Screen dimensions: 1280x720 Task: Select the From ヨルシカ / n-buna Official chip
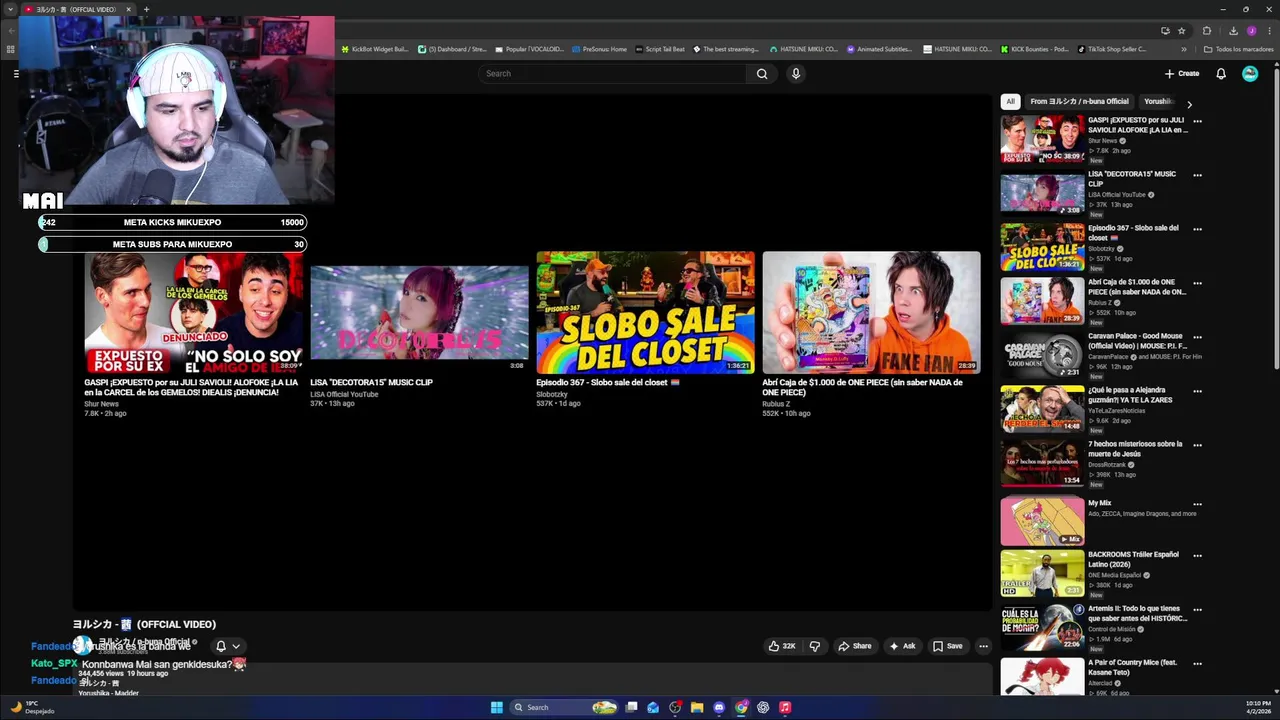coord(1079,101)
